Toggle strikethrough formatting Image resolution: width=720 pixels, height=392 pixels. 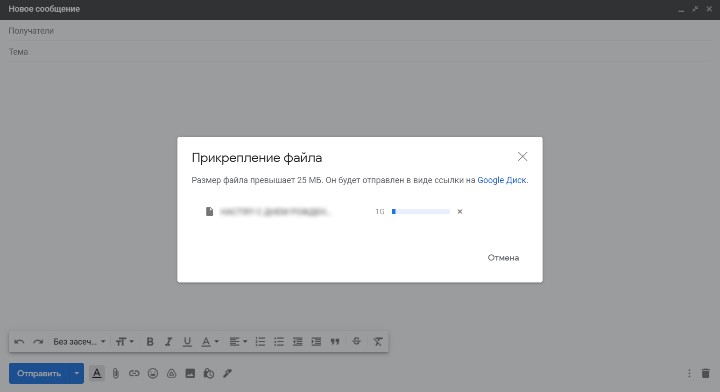[x=356, y=341]
